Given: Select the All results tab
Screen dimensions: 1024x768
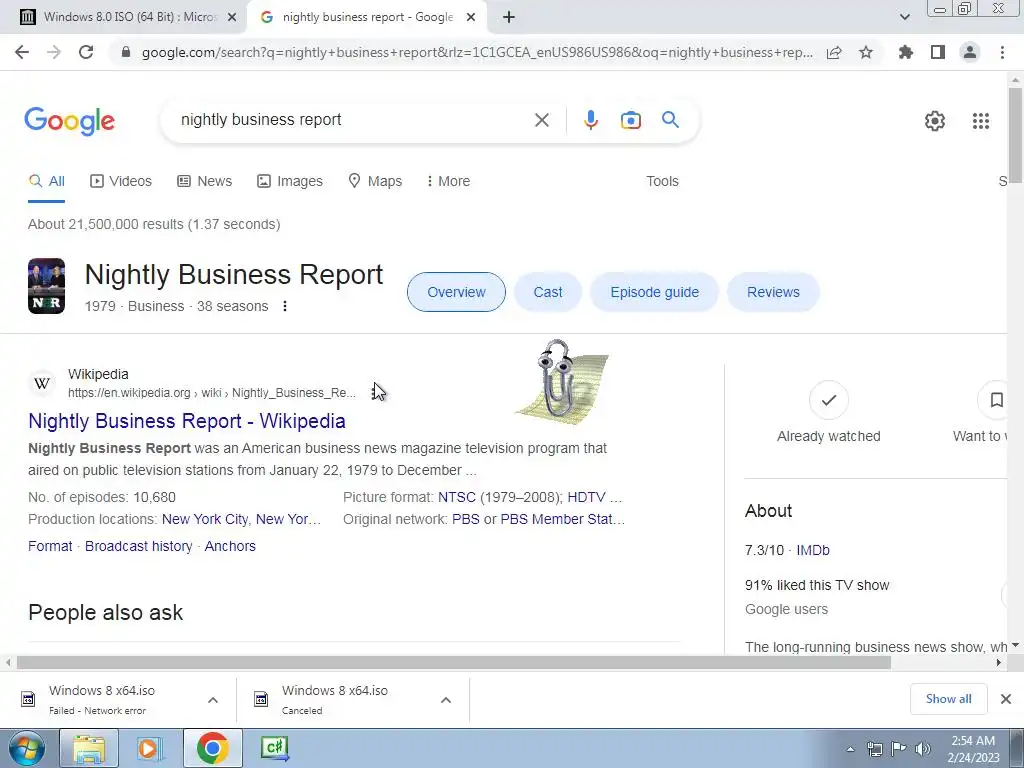Looking at the screenshot, I should tap(46, 182).
